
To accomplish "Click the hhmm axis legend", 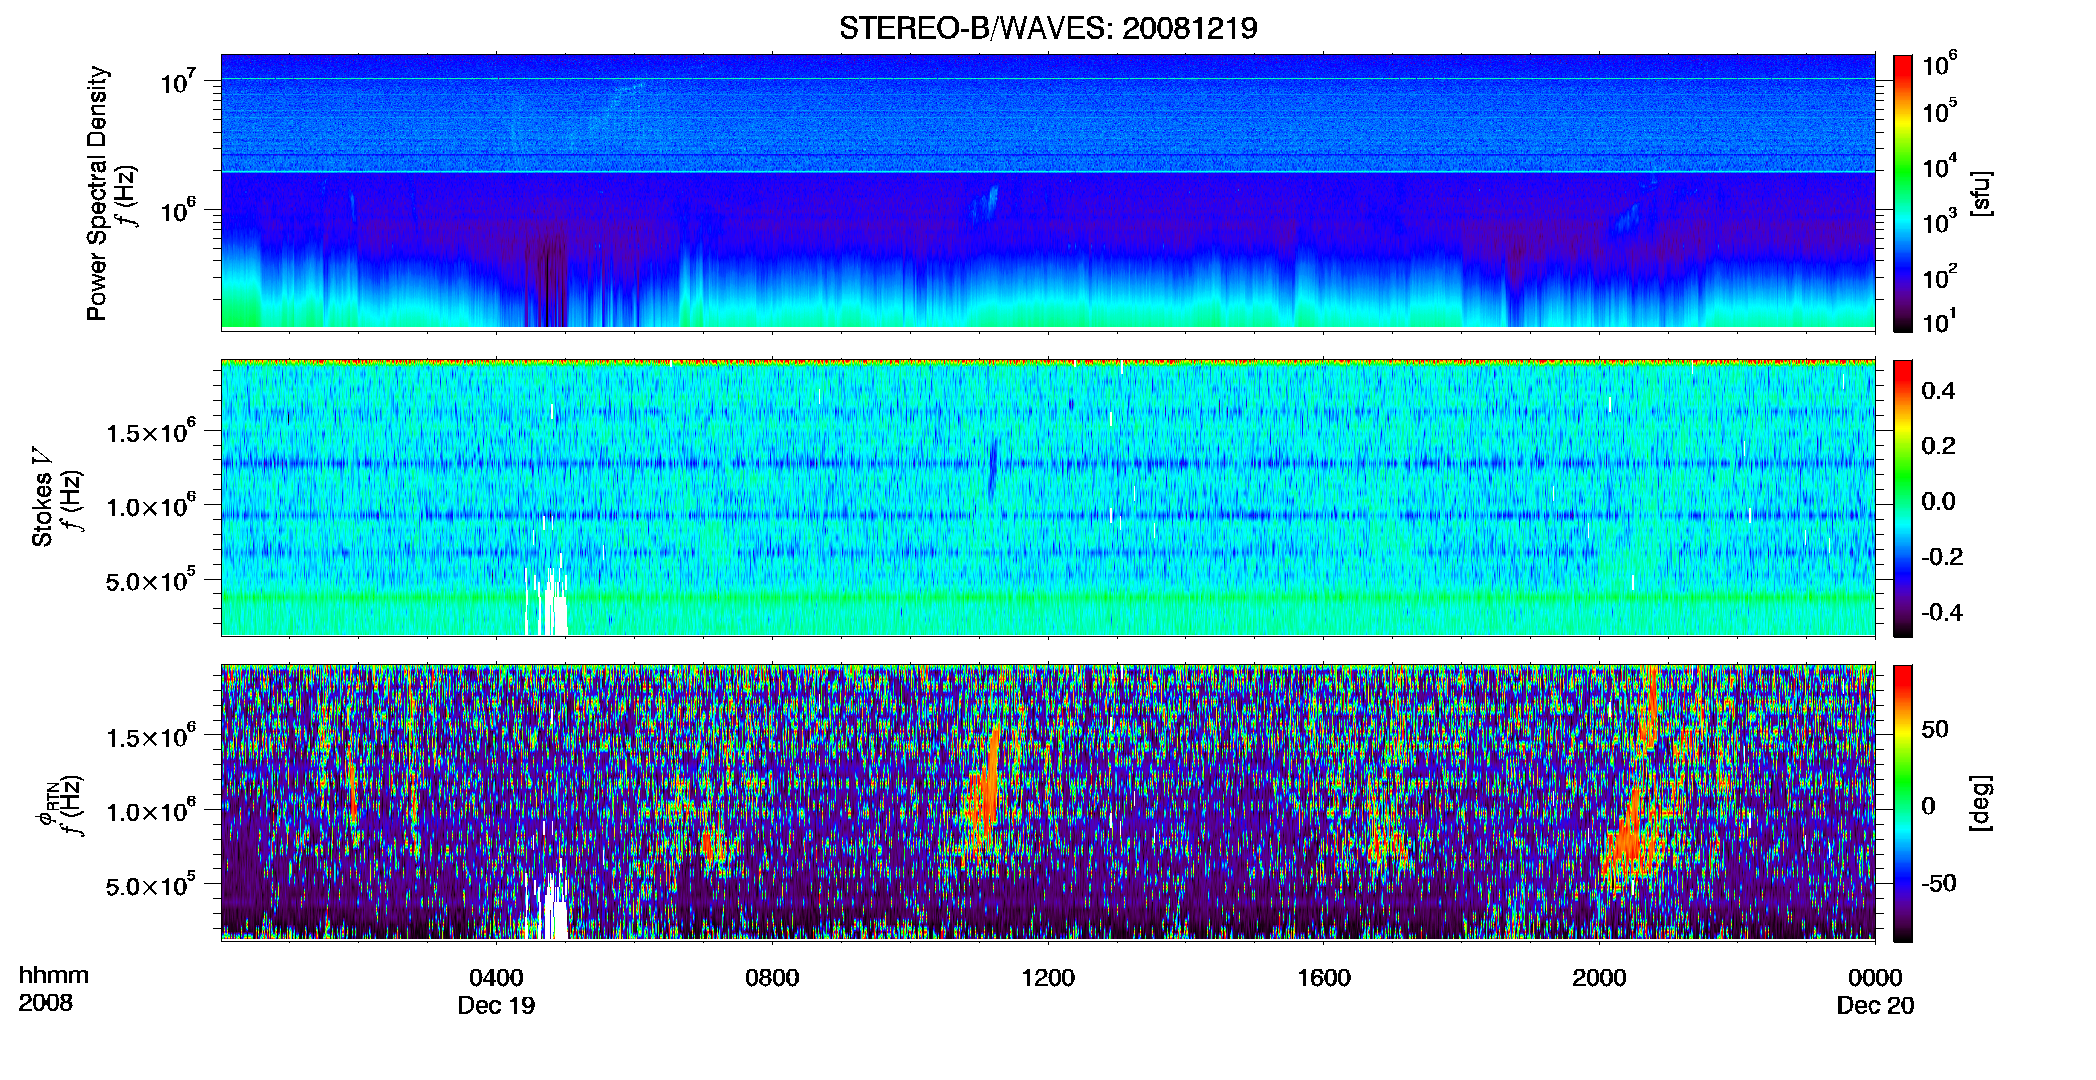I will (54, 976).
